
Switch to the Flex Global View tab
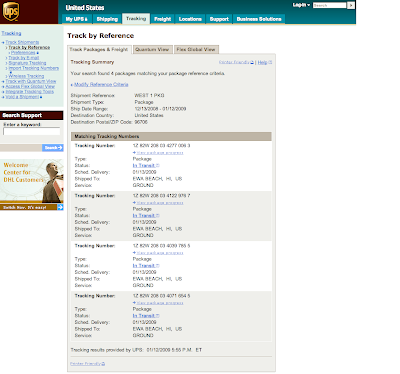(x=196, y=49)
